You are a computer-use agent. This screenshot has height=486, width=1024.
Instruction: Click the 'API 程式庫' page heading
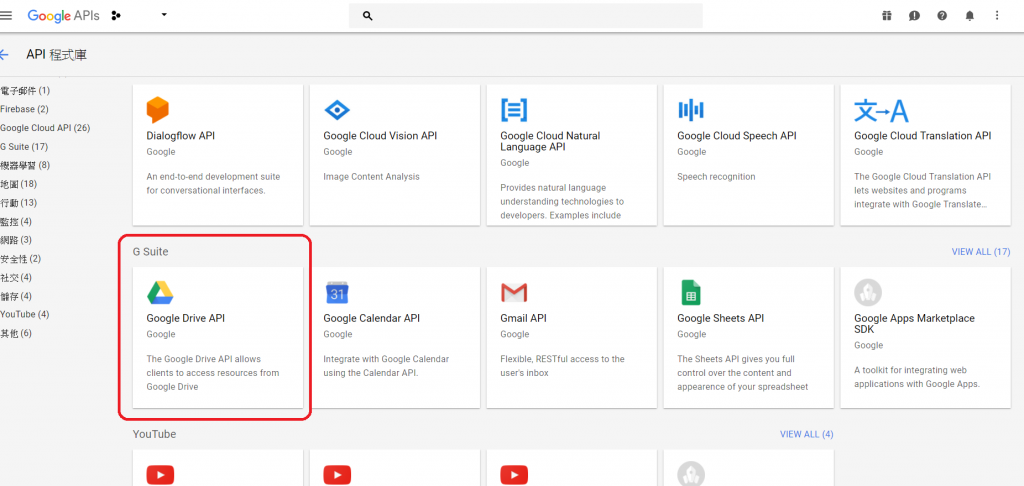point(56,55)
